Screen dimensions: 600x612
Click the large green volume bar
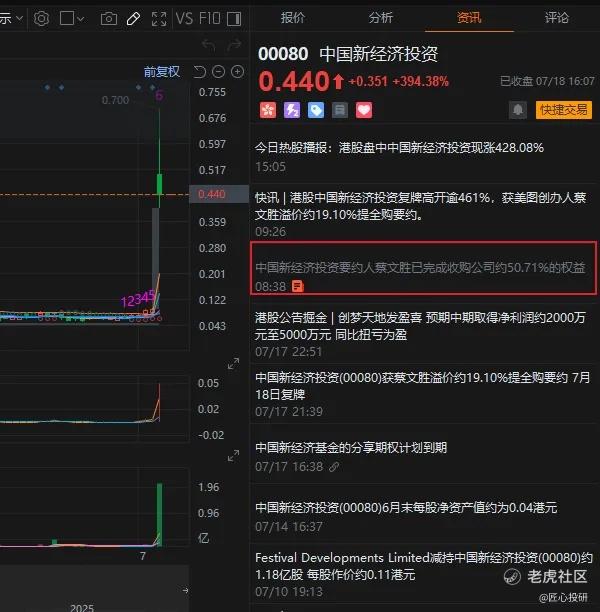tap(159, 514)
